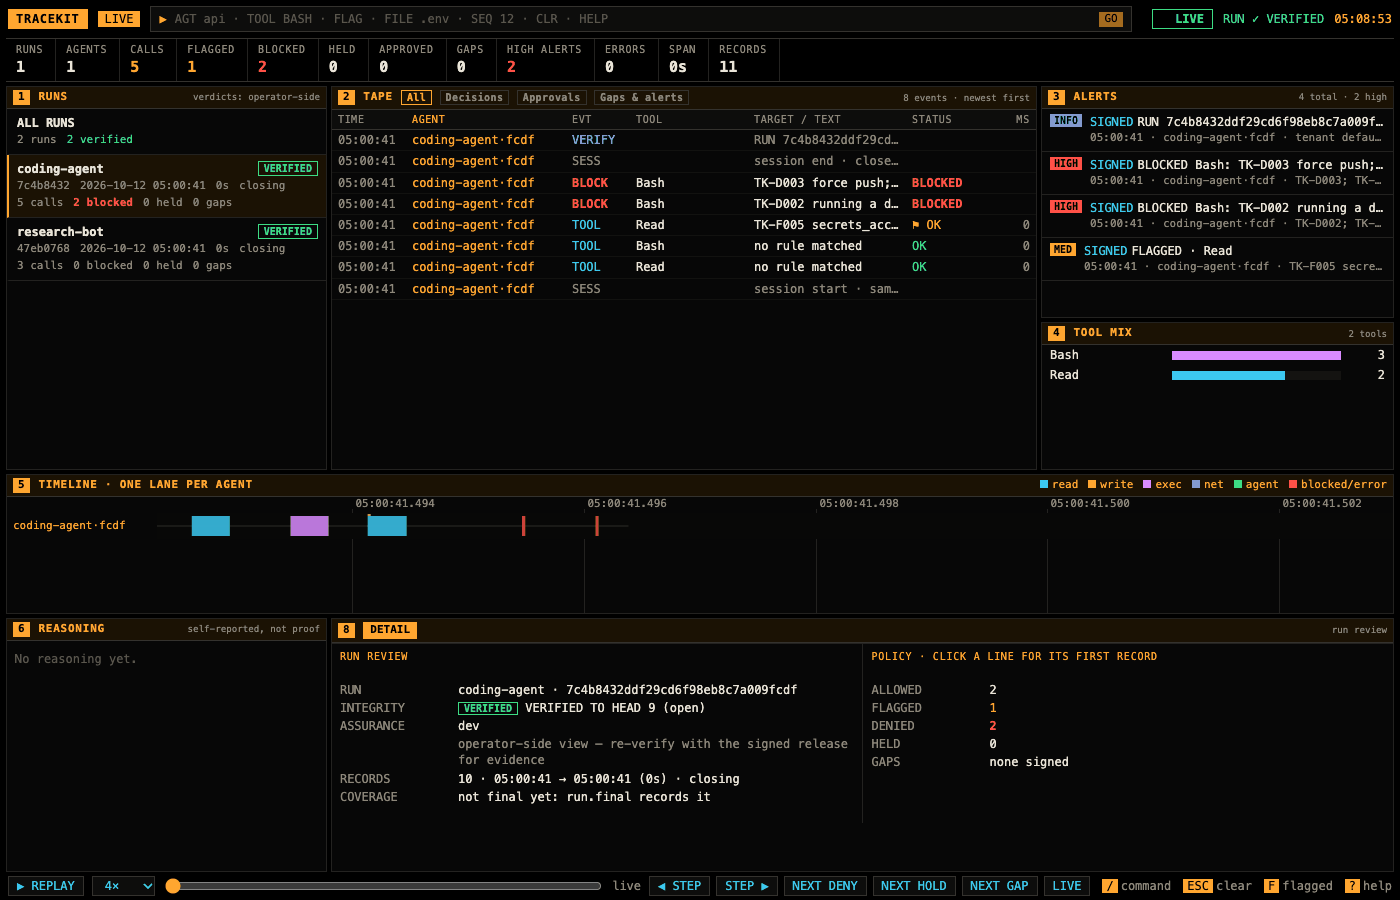Click the panel 6 badge beside REASONING
The width and height of the screenshot is (1400, 900).
pos(21,629)
